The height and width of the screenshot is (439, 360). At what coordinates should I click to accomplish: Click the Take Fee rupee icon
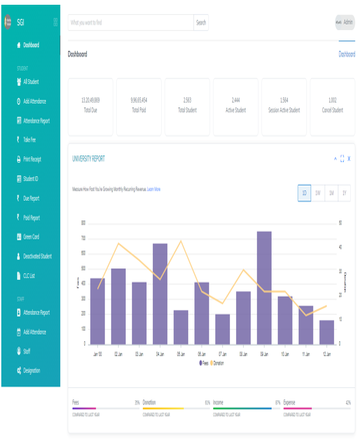(x=18, y=140)
